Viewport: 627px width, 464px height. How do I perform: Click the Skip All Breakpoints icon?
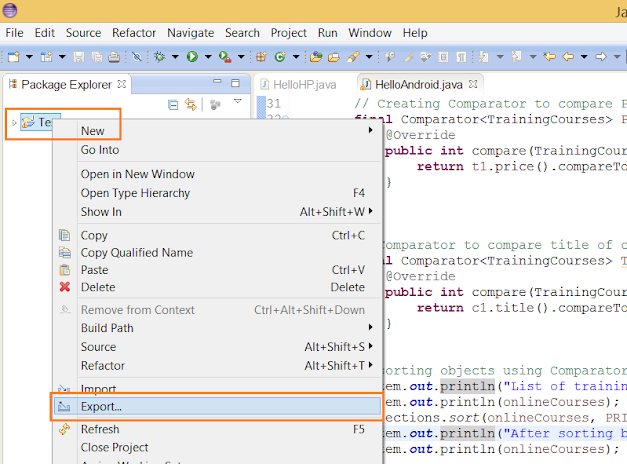coord(137,57)
